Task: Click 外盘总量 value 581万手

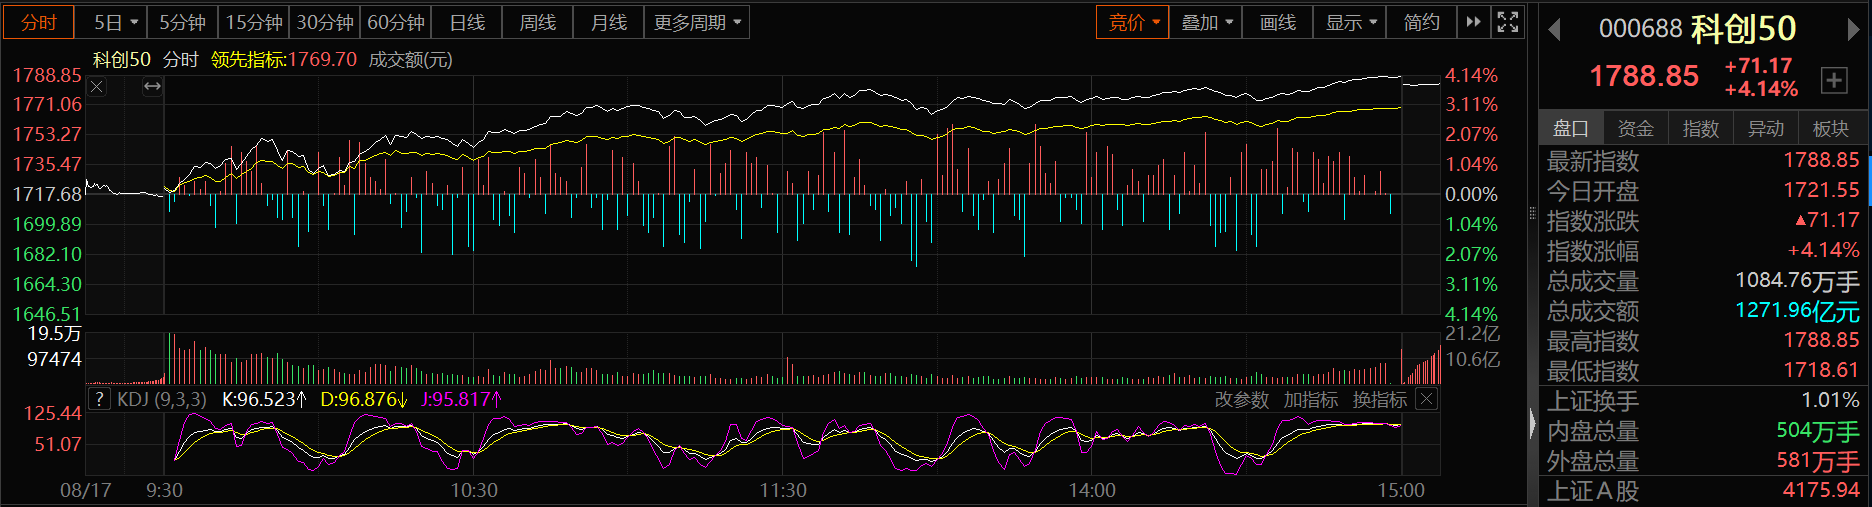Action: pyautogui.click(x=1818, y=461)
